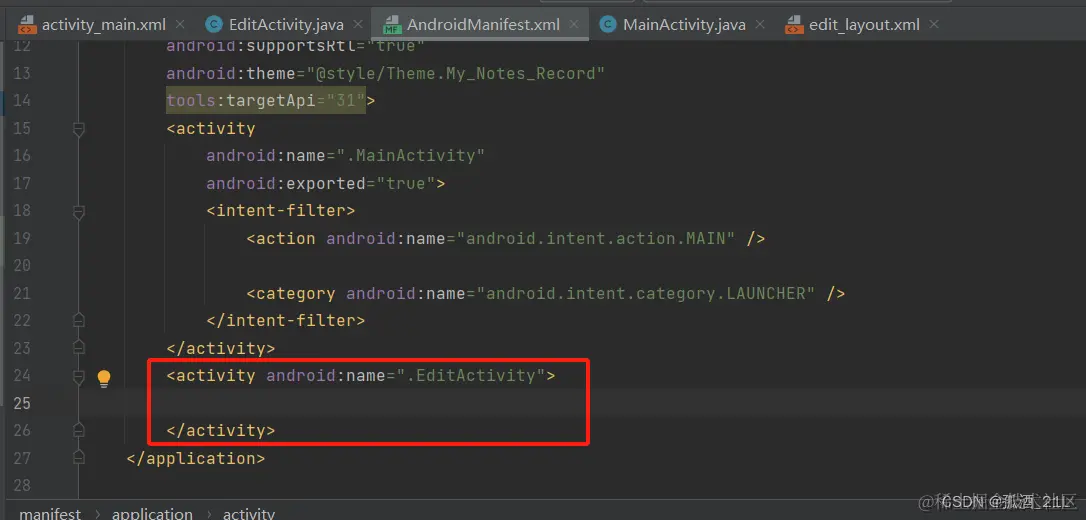
Task: Click fold end marker at line 22
Action: [x=78, y=320]
